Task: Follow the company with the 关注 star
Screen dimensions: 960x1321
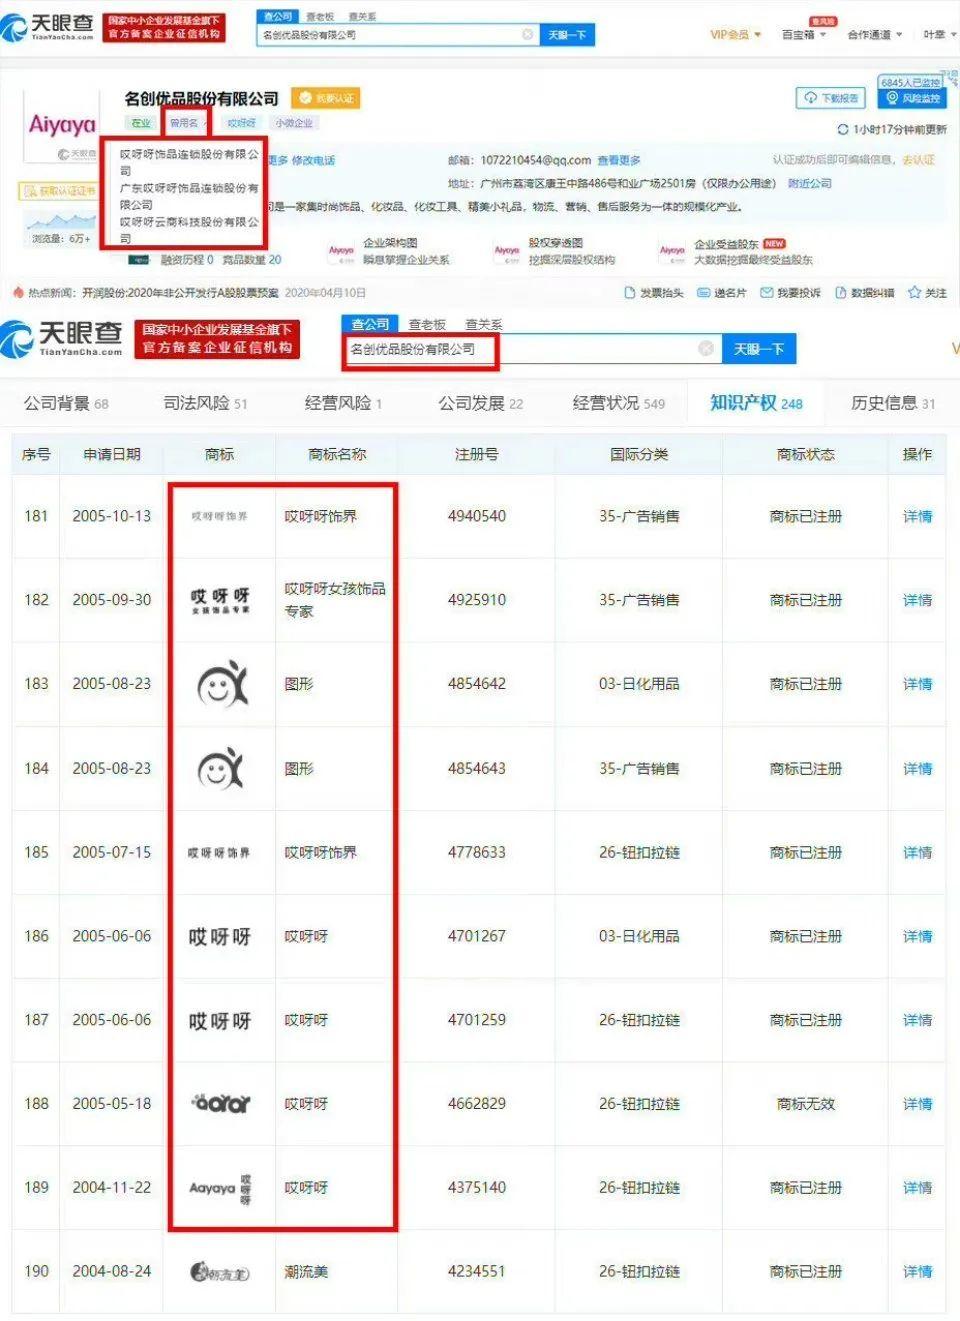Action: click(927, 292)
